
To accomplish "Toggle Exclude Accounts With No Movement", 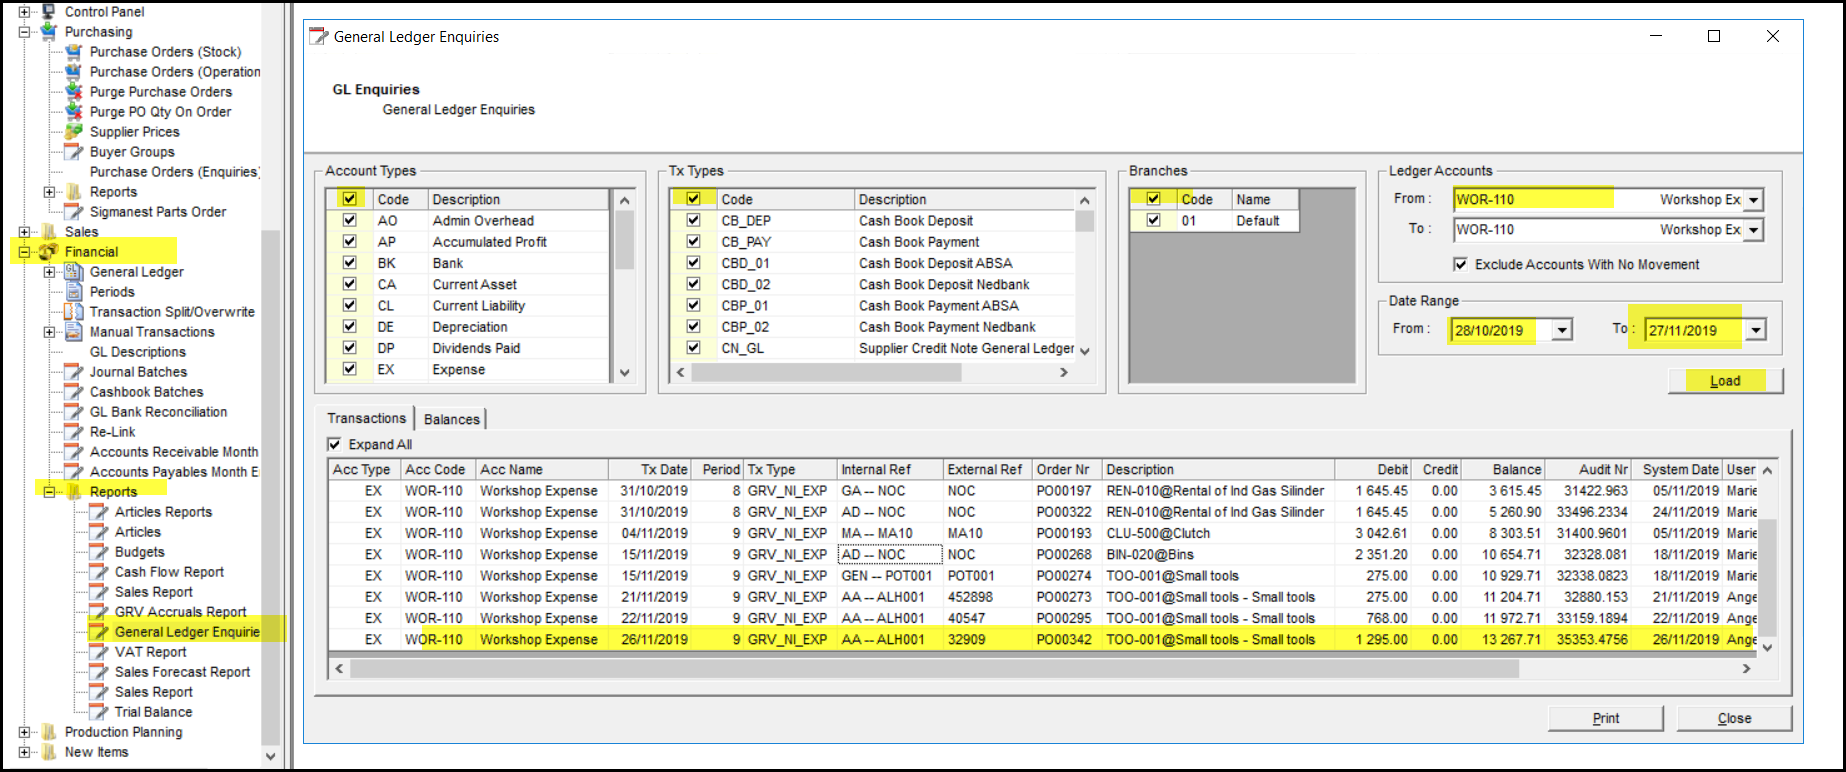I will point(1461,264).
